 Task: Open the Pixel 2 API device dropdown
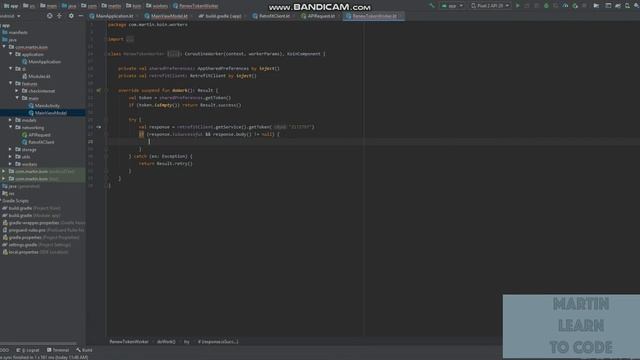490,6
